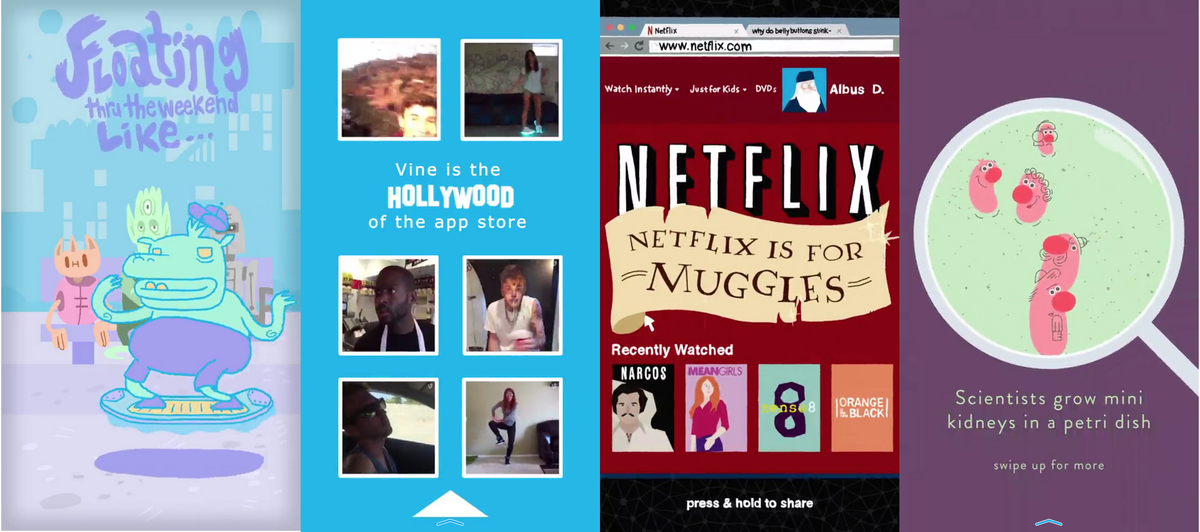Tap 'swipe up for more' text
The height and width of the screenshot is (532, 1200).
tap(1048, 465)
